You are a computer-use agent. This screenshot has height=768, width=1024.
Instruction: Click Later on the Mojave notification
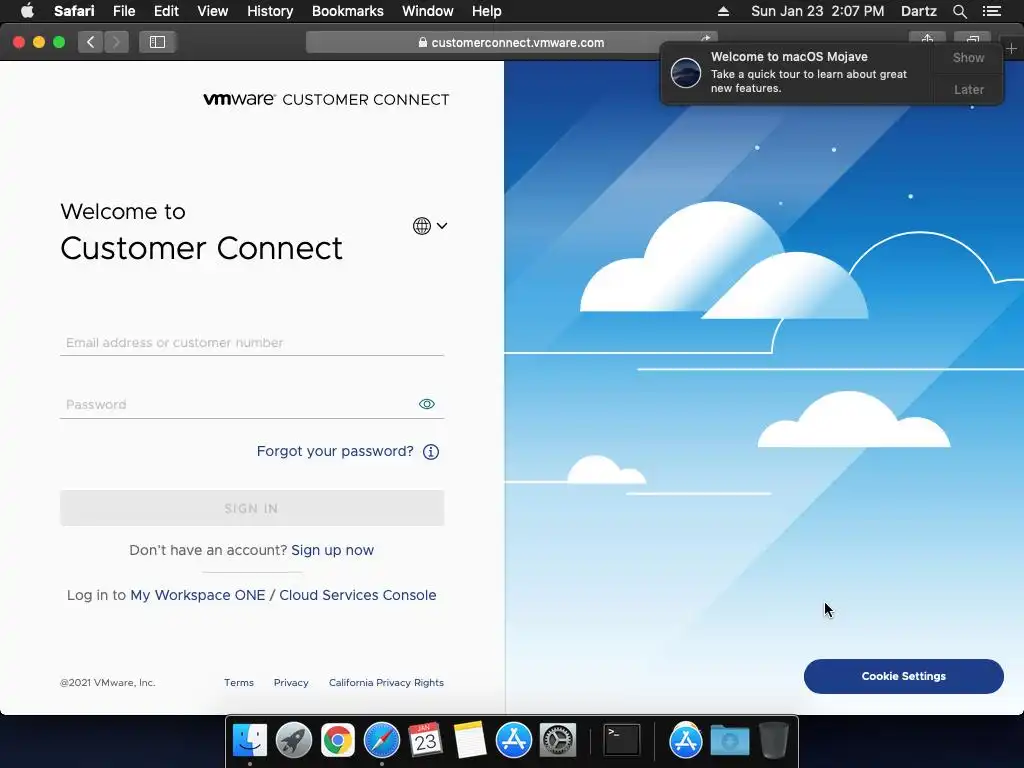tap(968, 89)
